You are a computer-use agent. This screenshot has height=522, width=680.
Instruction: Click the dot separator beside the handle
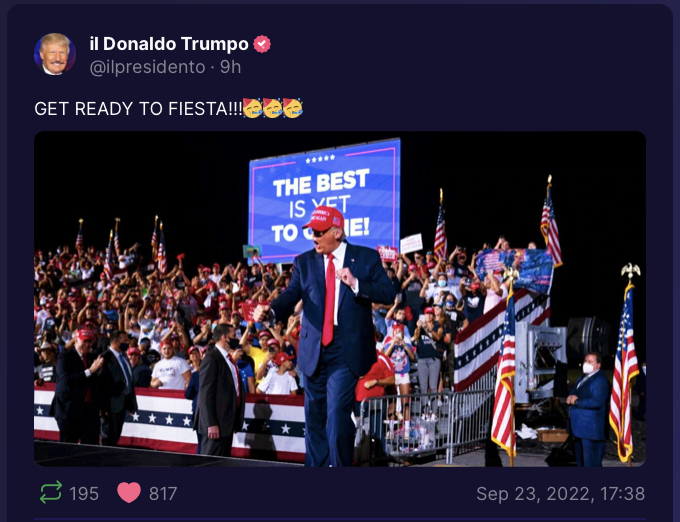click(x=212, y=68)
